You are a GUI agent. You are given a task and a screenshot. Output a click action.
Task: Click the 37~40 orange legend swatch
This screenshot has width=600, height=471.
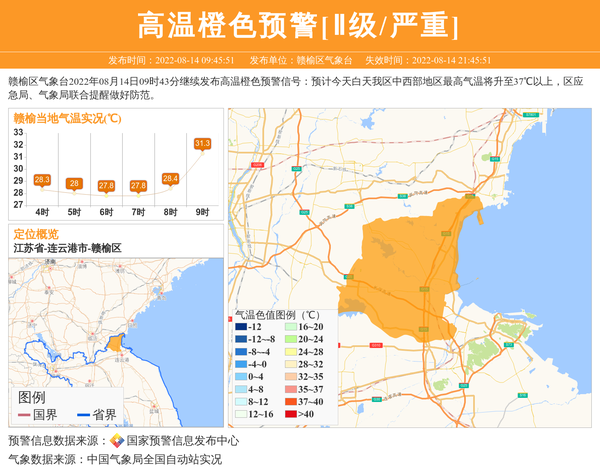[x=290, y=401]
